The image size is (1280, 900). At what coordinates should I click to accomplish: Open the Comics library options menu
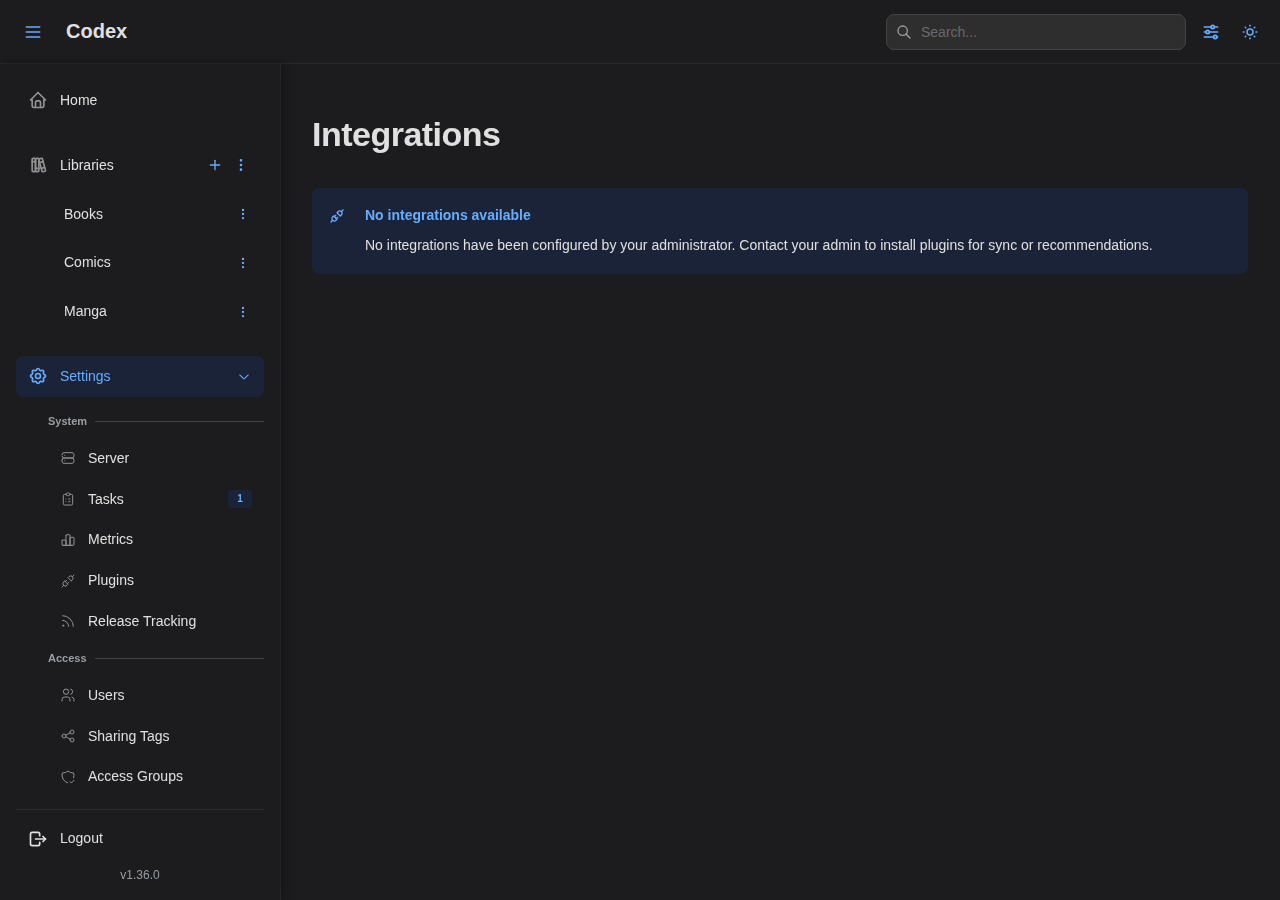click(242, 263)
